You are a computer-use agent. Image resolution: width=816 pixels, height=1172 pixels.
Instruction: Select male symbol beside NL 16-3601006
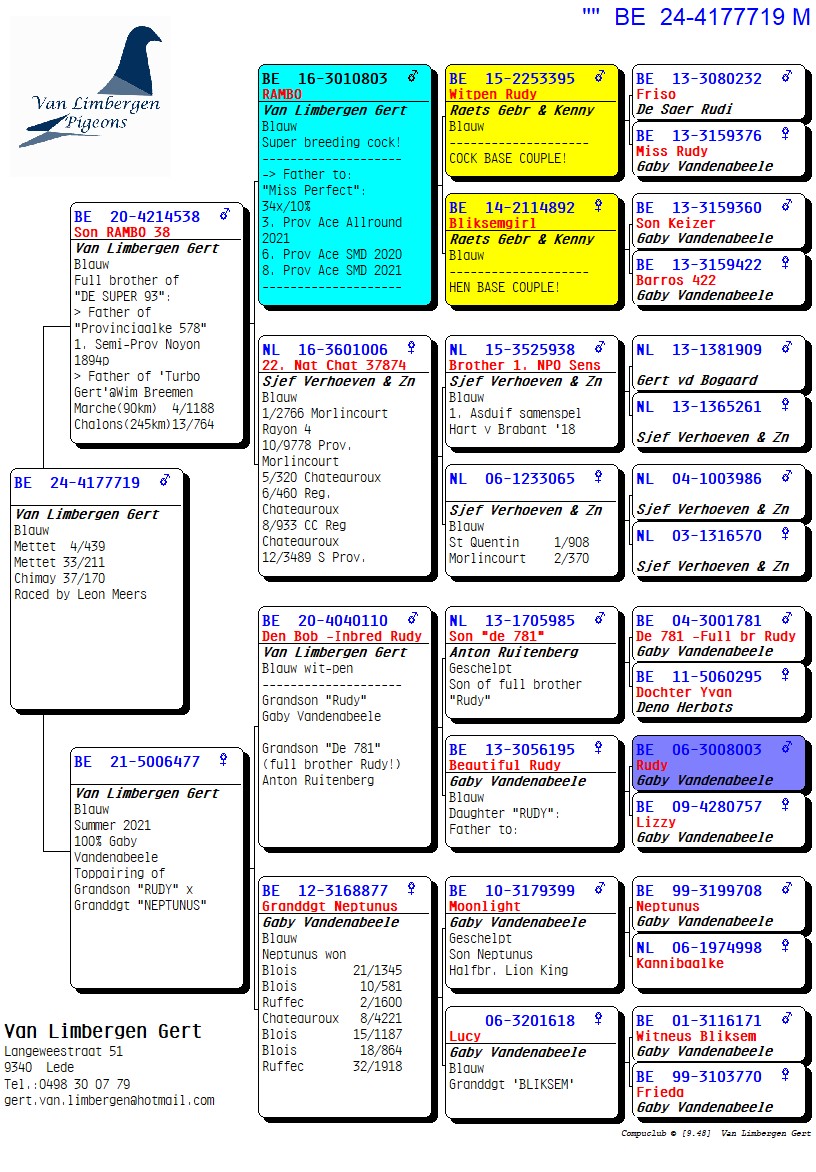(412, 349)
